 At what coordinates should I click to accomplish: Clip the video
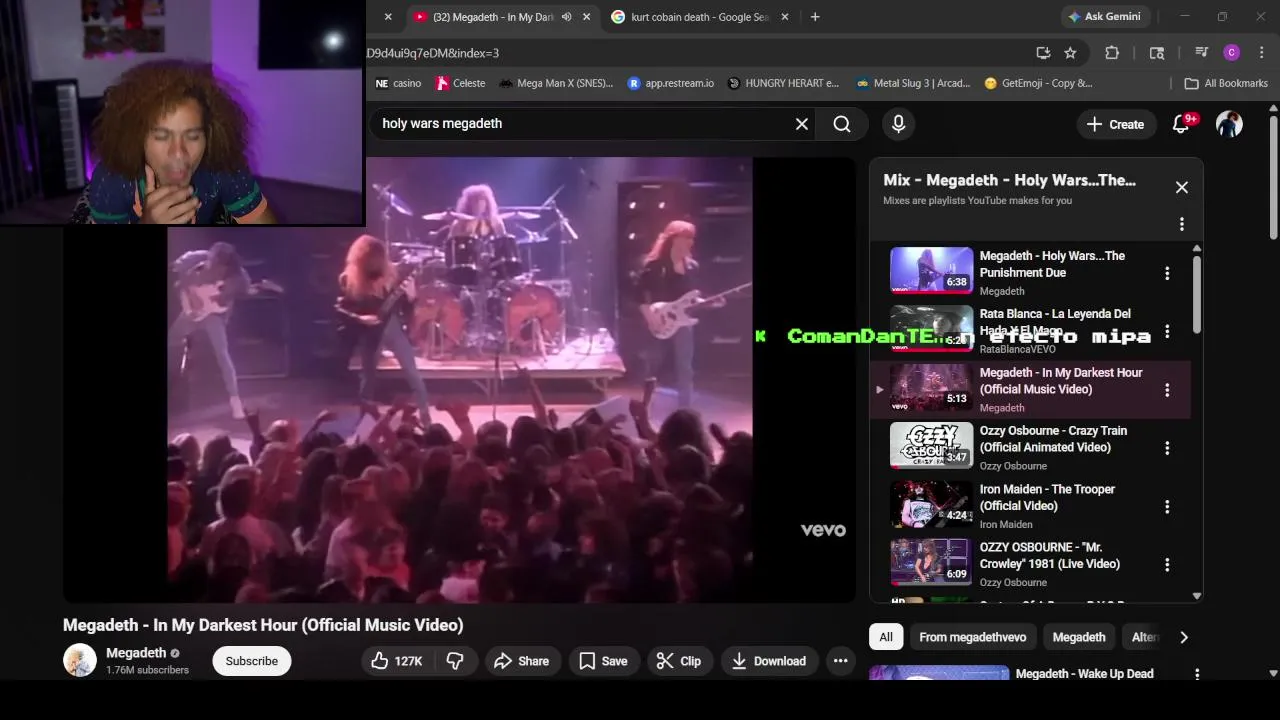(x=678, y=661)
